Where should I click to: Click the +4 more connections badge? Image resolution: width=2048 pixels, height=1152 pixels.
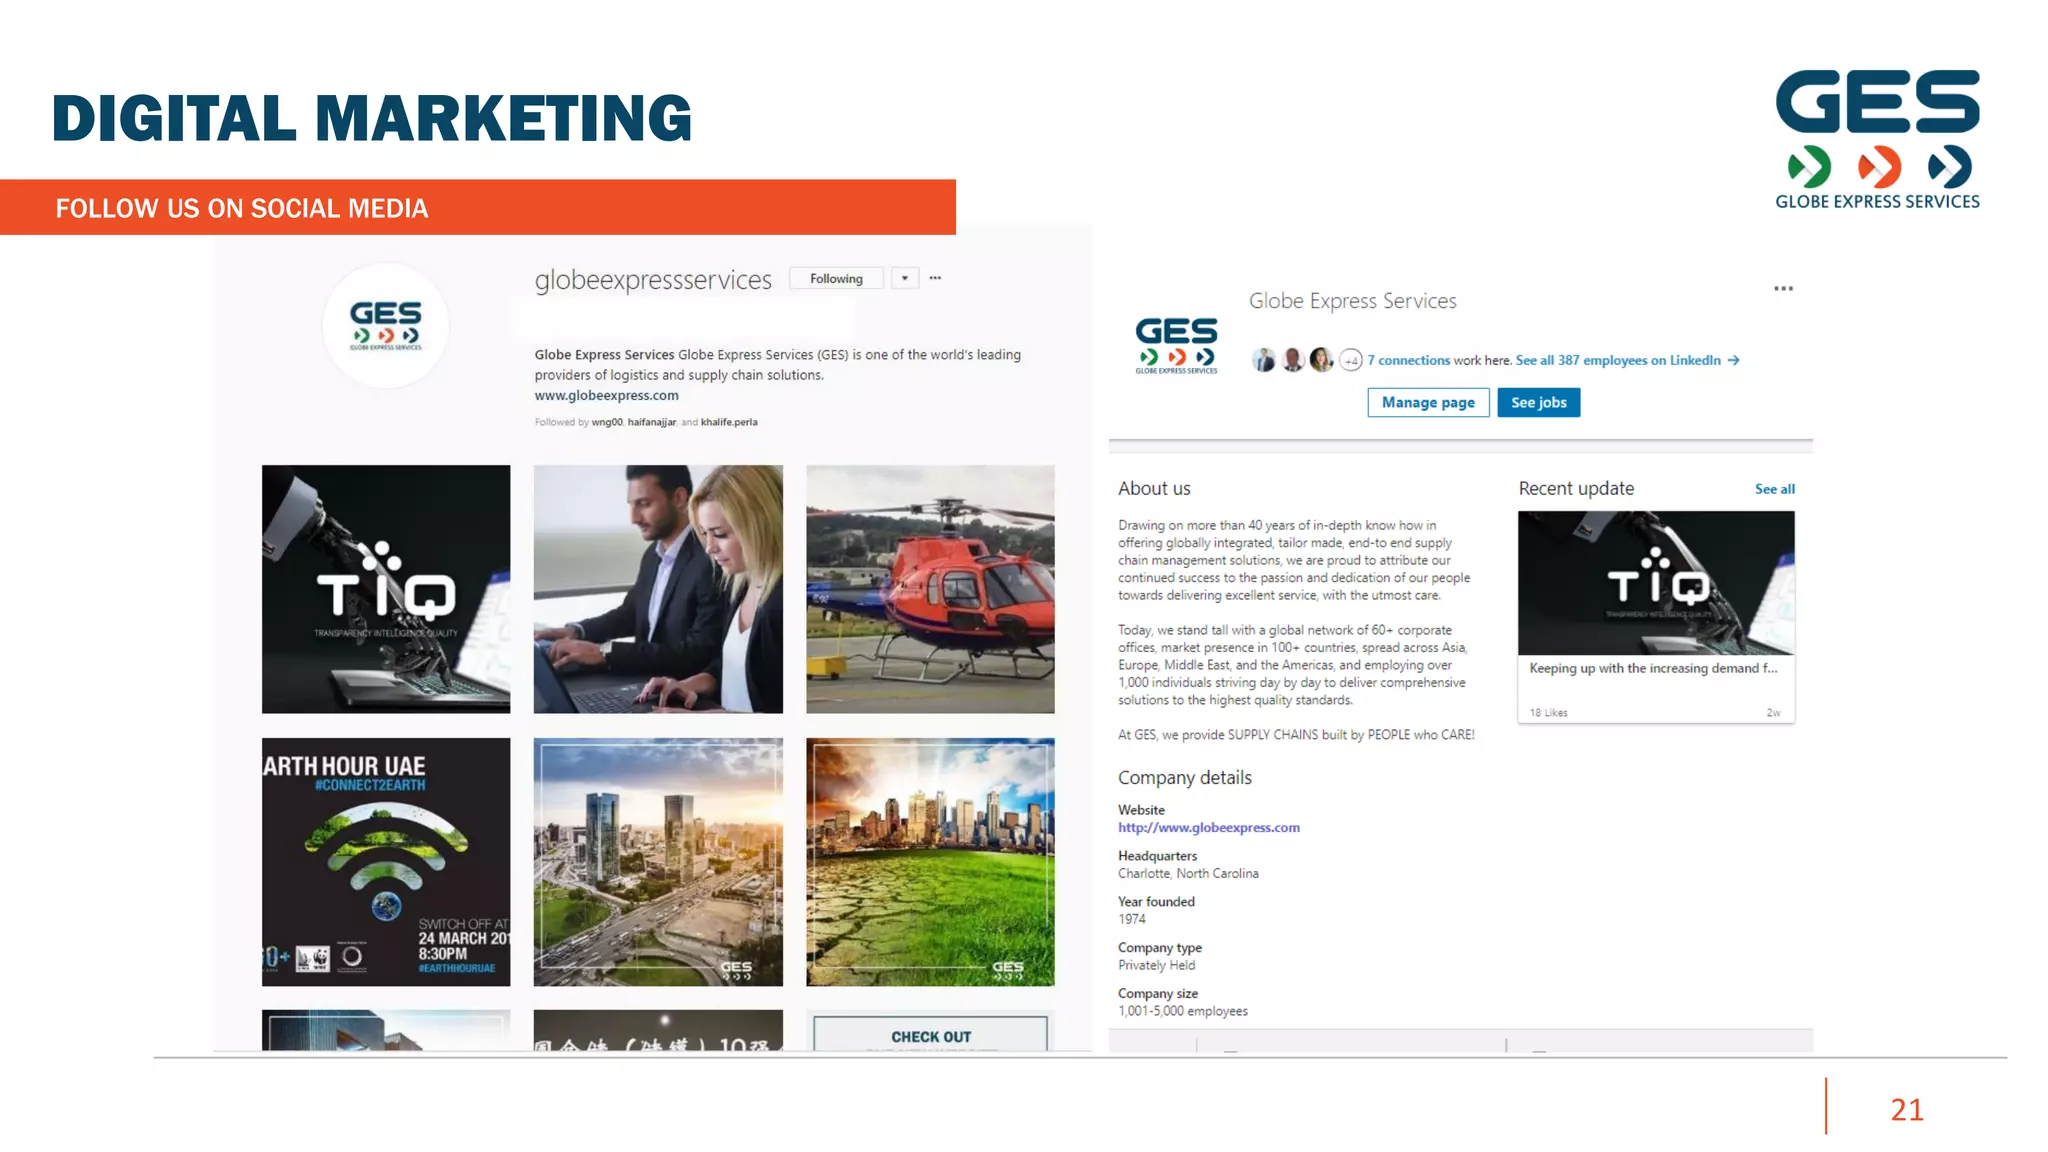(1351, 360)
